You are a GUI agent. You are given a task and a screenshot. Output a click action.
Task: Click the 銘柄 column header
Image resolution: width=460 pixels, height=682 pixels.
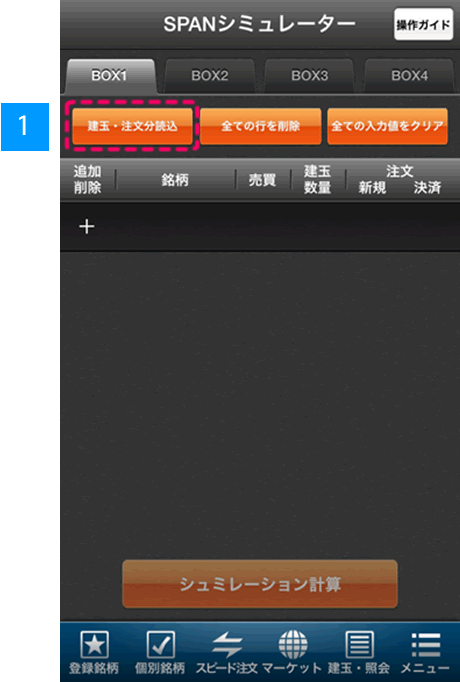click(x=175, y=180)
